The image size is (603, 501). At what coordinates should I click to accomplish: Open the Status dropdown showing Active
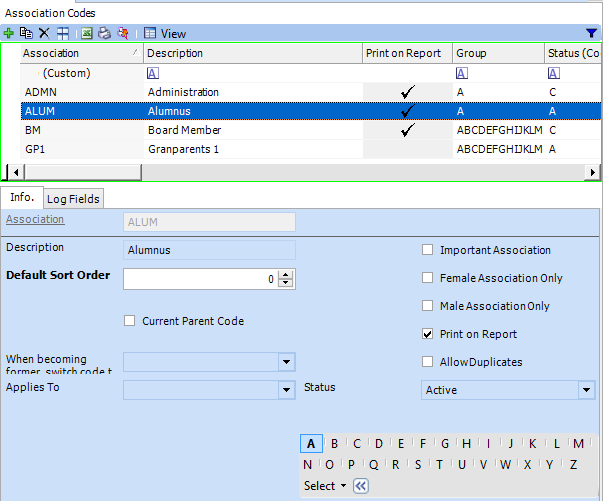coord(586,390)
